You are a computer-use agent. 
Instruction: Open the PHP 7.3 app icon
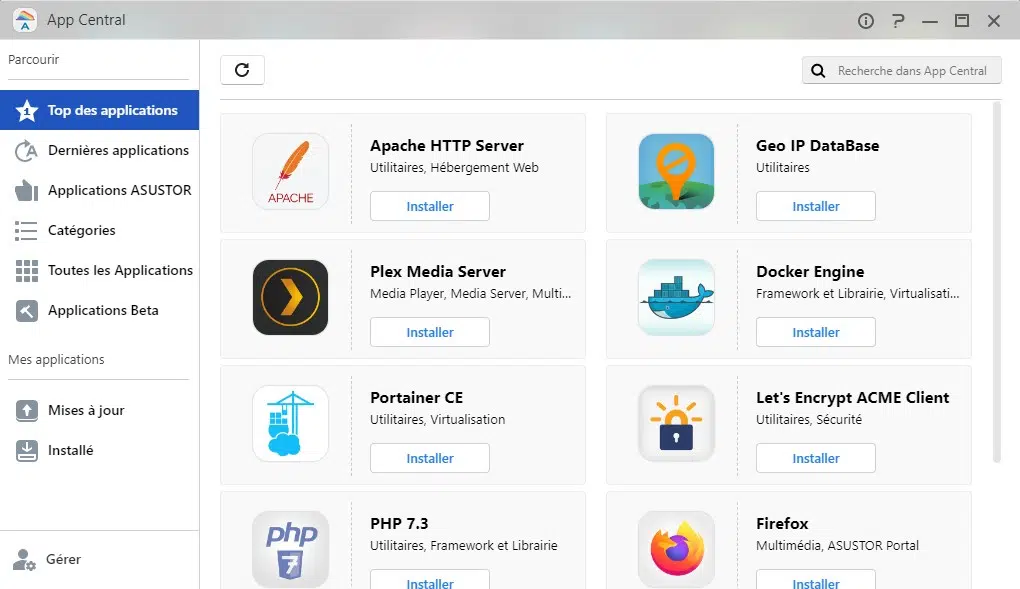coord(290,549)
